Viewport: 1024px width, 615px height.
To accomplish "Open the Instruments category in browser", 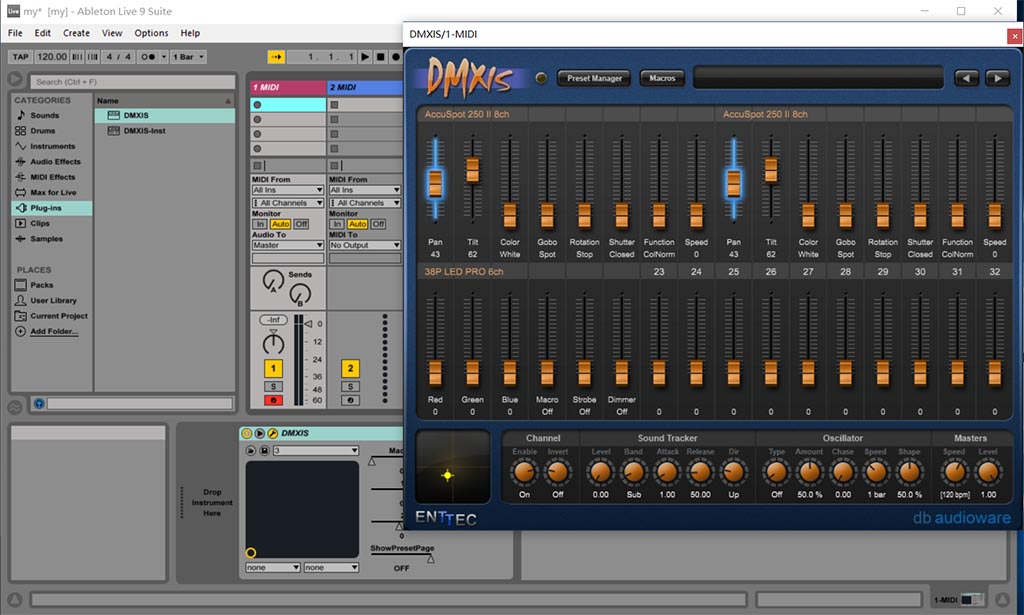I will tap(52, 146).
